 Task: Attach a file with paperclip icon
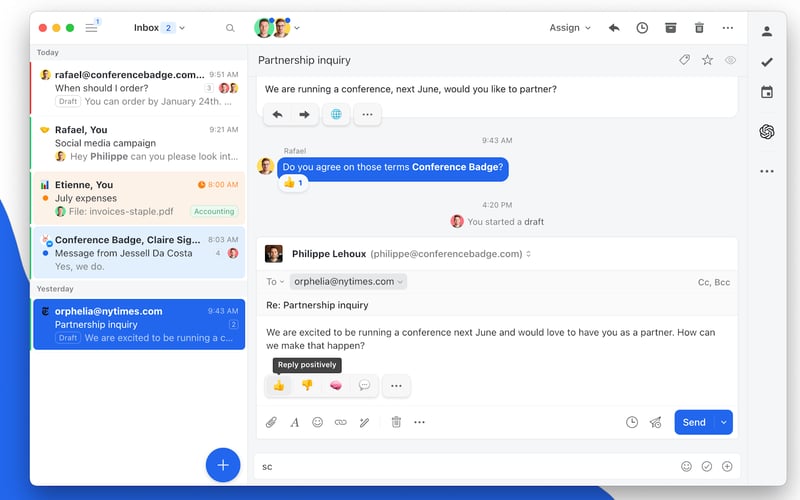(x=271, y=422)
